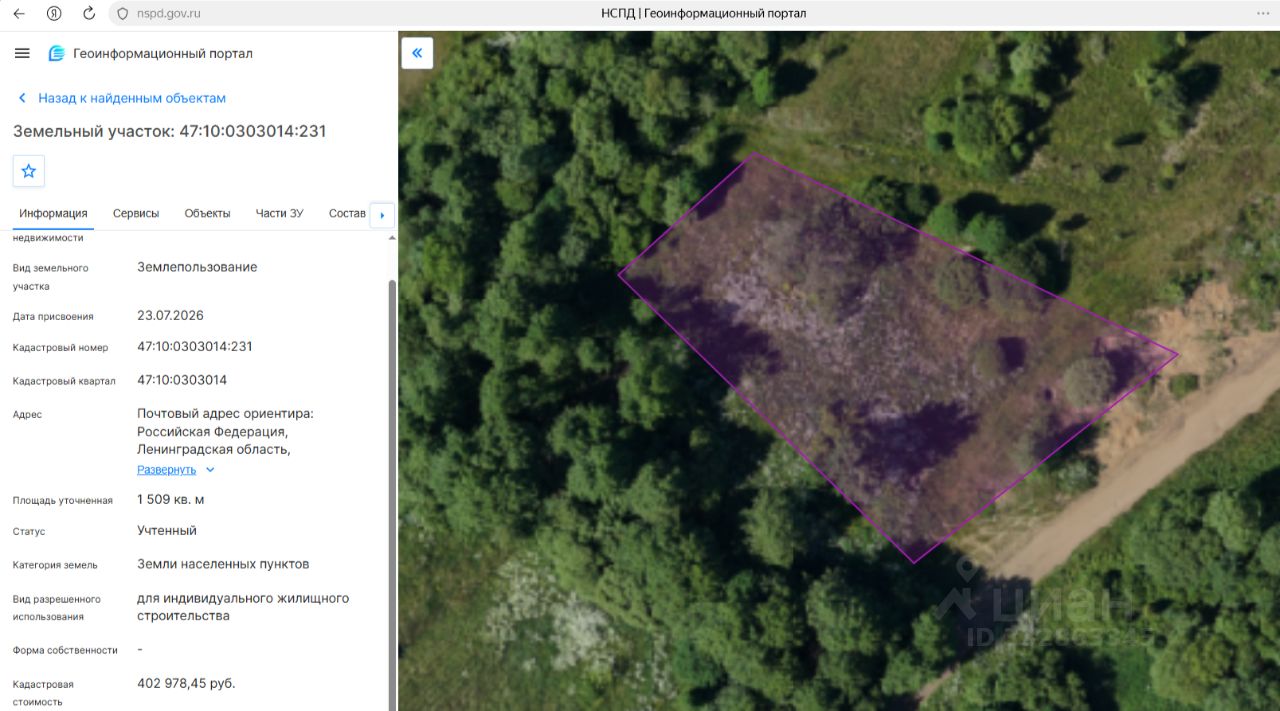The height and width of the screenshot is (711, 1280).
Task: Click the Кадастровый номер label
Action: click(60, 348)
